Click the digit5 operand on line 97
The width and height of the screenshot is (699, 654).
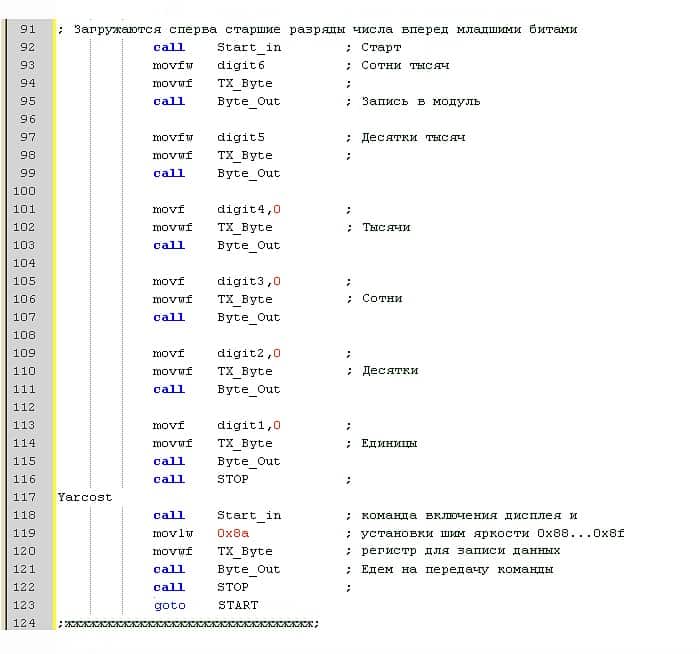coord(241,137)
